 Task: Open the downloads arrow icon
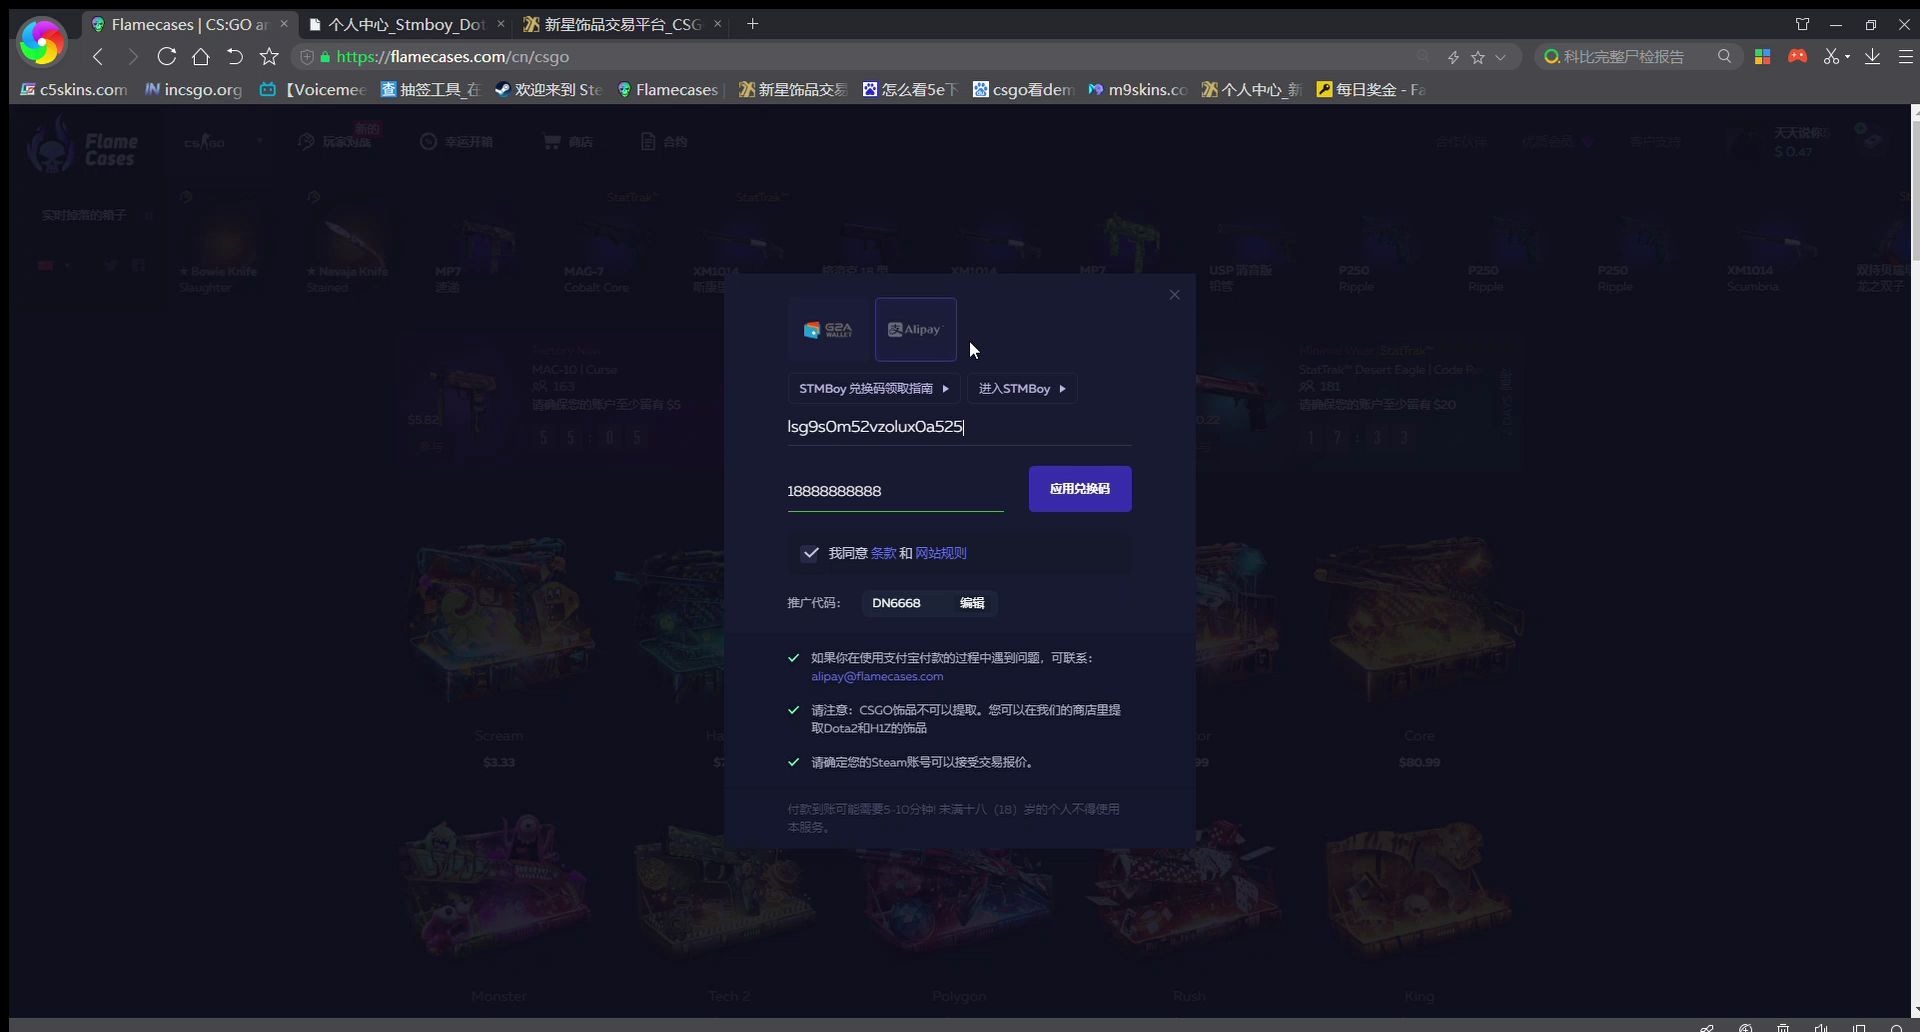[1873, 57]
